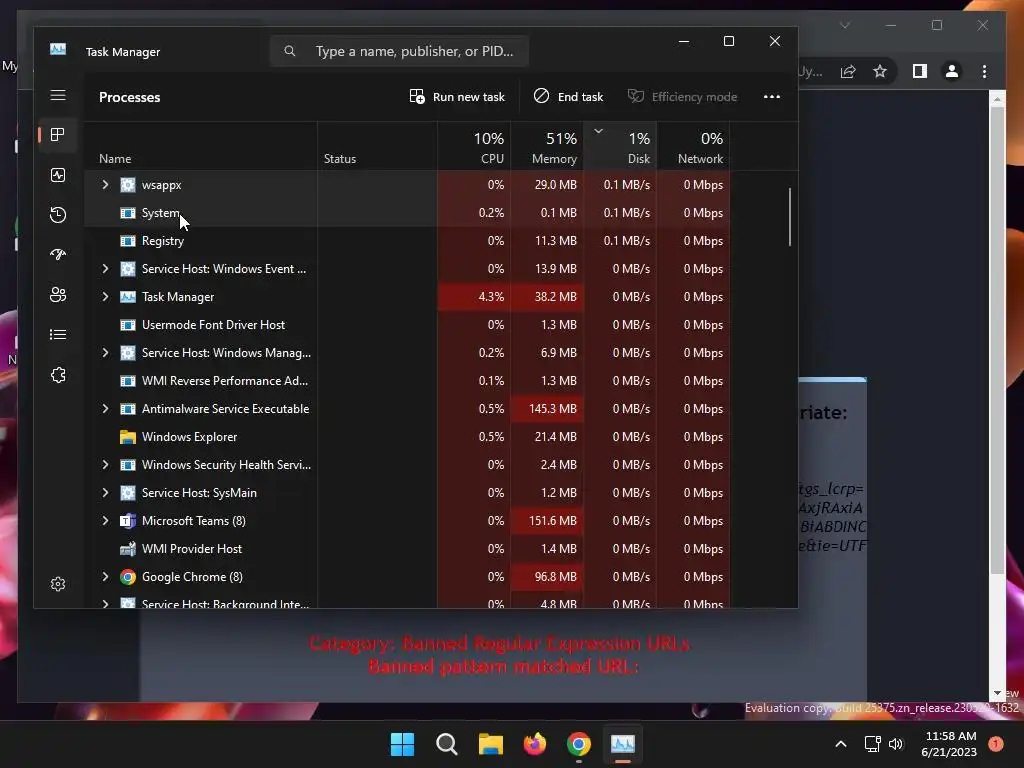Open the more options ellipsis menu
This screenshot has width=1024, height=768.
(772, 97)
